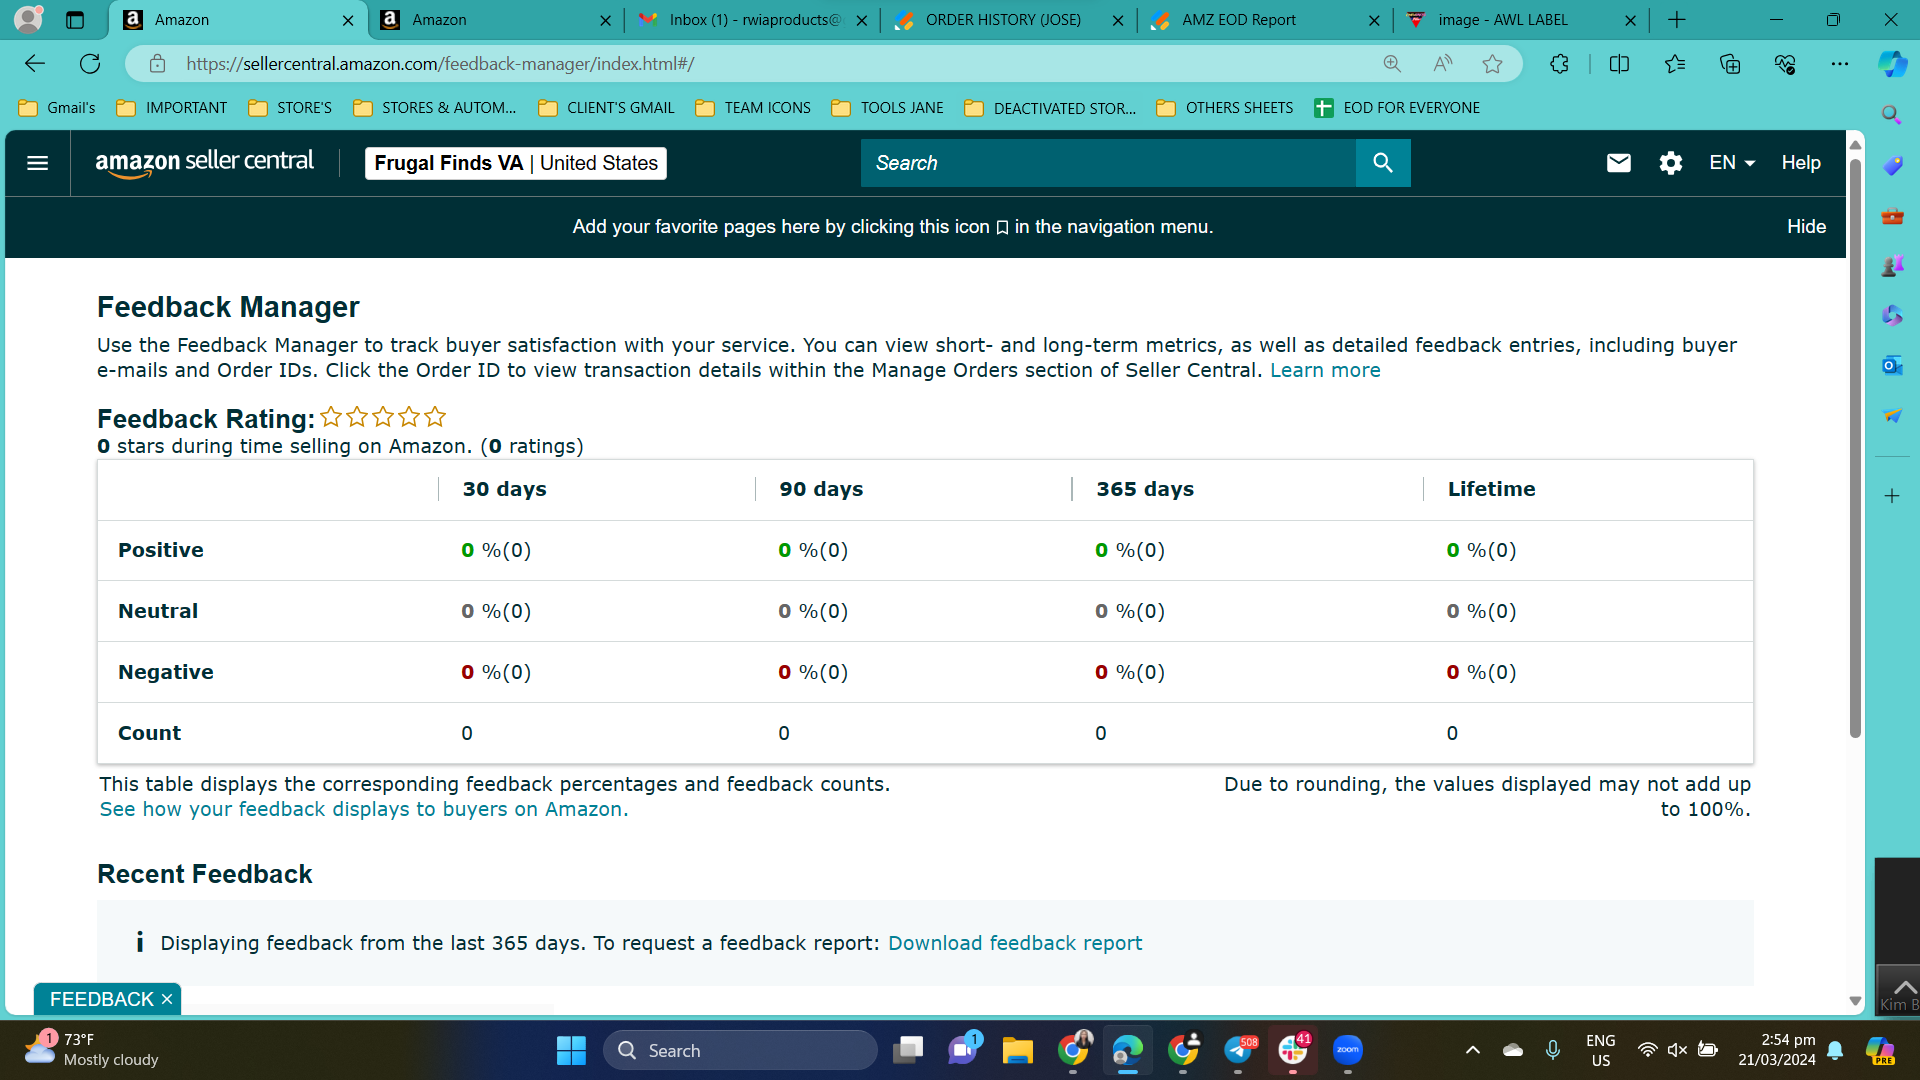
Task: Open the Learn more link
Action: (1325, 370)
